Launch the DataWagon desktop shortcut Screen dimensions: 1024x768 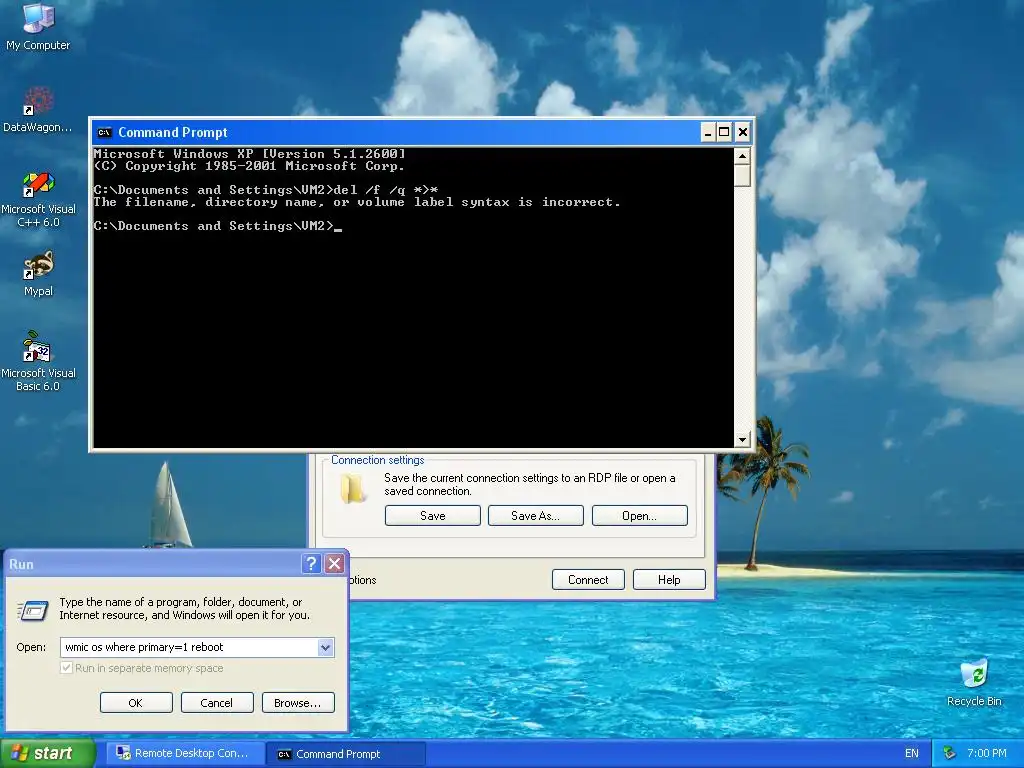click(38, 110)
